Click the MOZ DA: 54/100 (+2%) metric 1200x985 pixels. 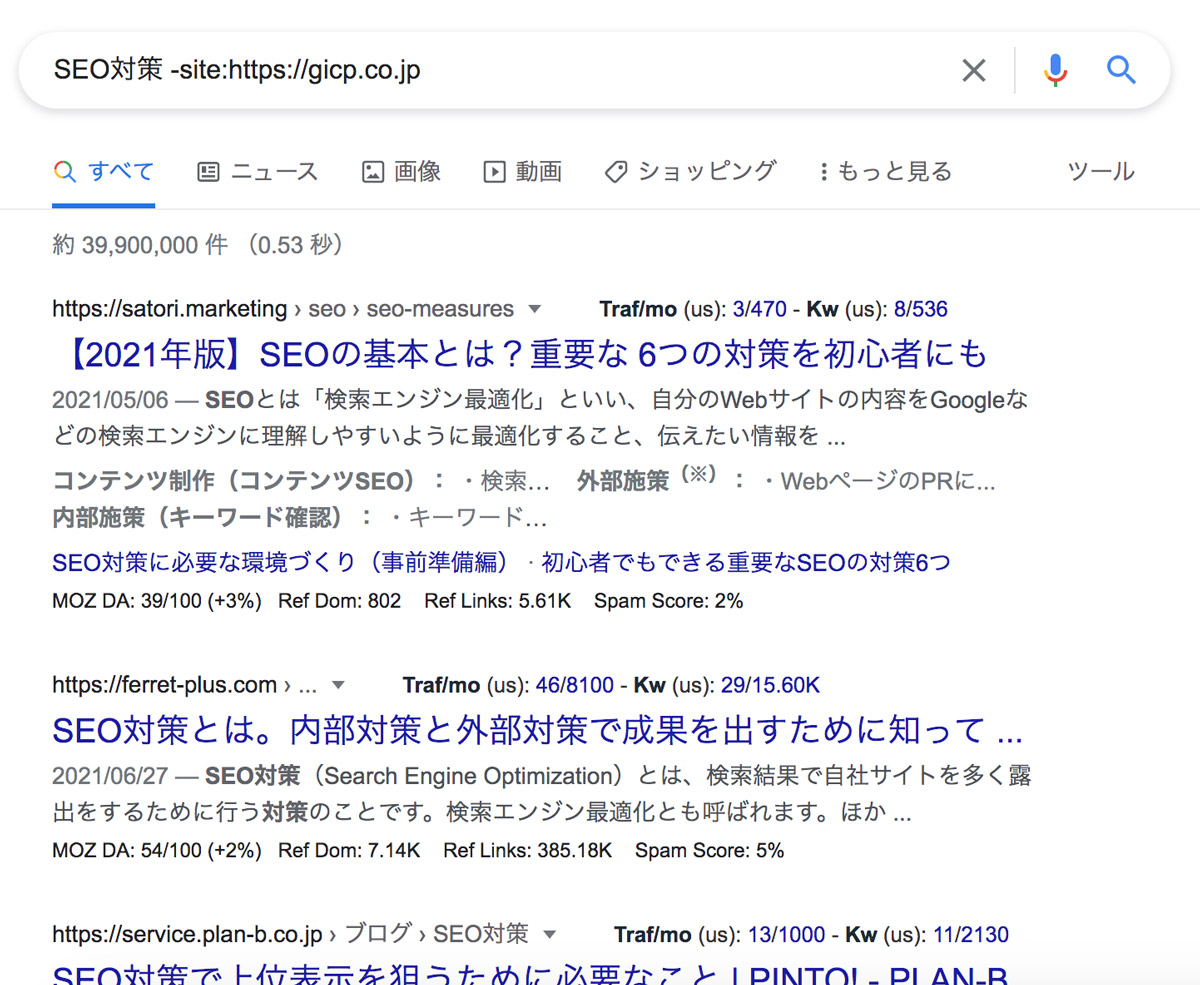tap(157, 851)
